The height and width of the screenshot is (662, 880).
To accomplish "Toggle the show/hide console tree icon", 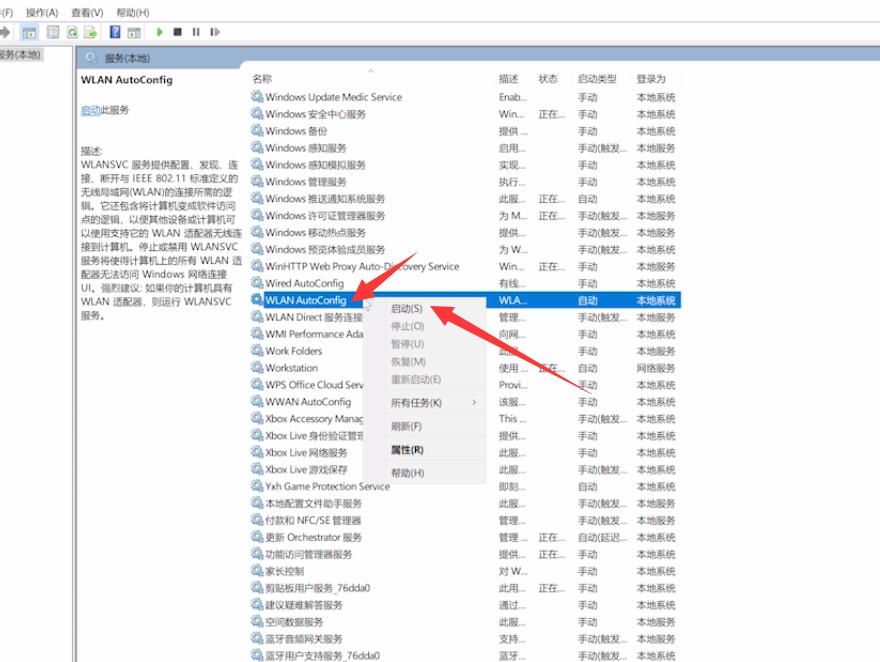I will pos(29,33).
